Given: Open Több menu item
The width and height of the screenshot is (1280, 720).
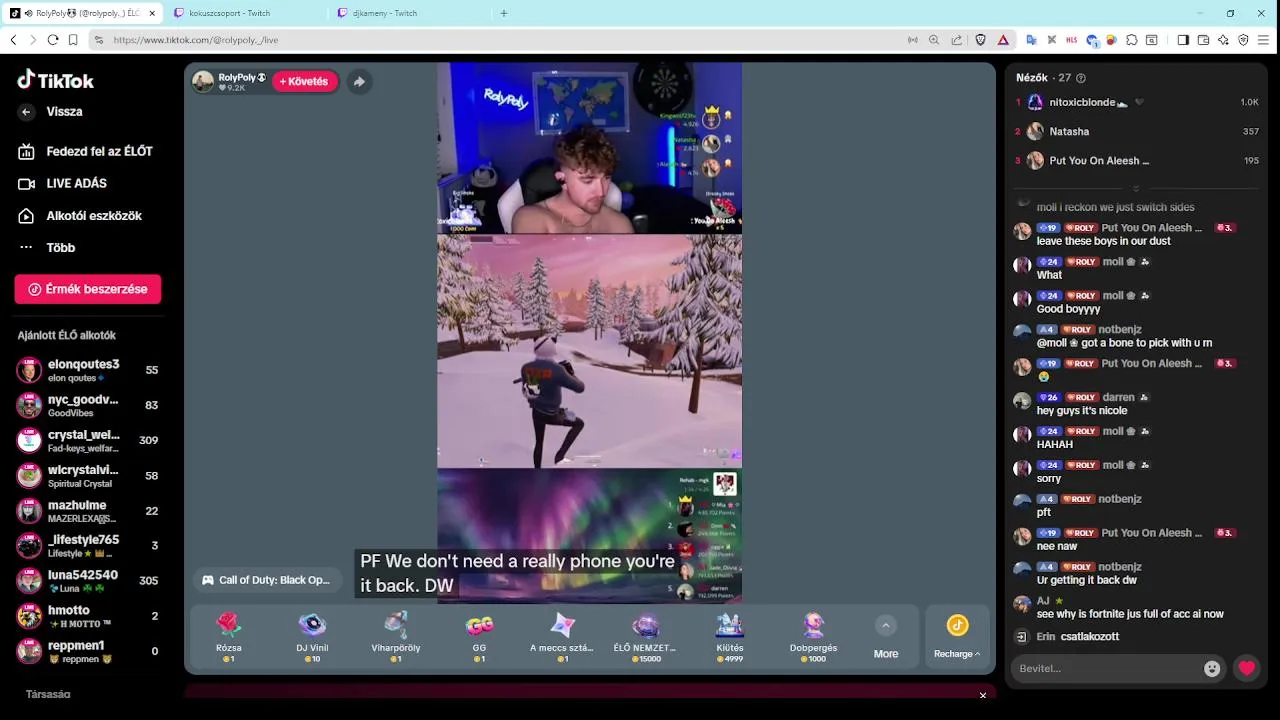Looking at the screenshot, I should [48, 248].
